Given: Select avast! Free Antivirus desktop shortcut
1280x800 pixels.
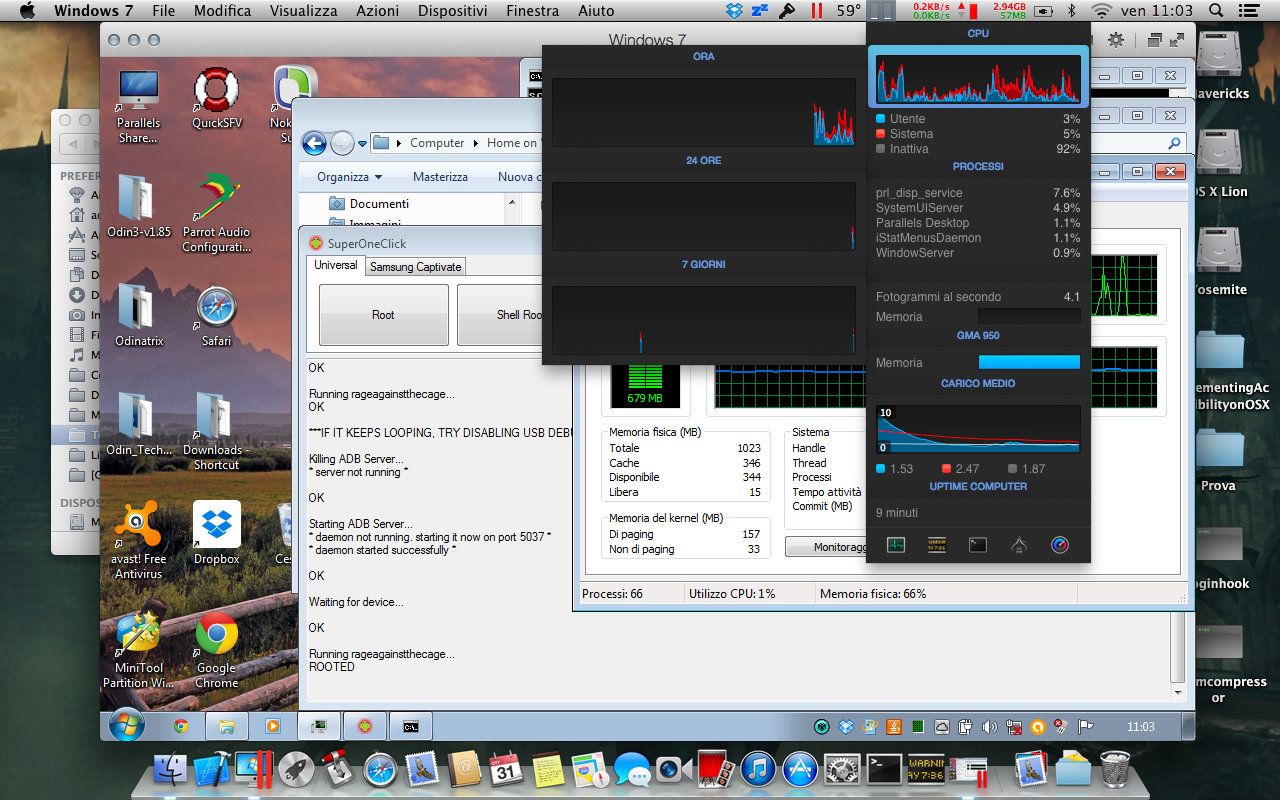Looking at the screenshot, I should (x=139, y=541).
